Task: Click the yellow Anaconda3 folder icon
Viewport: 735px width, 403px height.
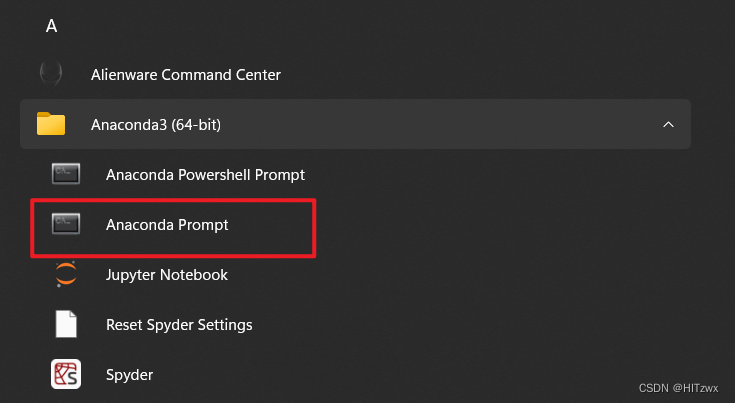Action: (x=51, y=124)
